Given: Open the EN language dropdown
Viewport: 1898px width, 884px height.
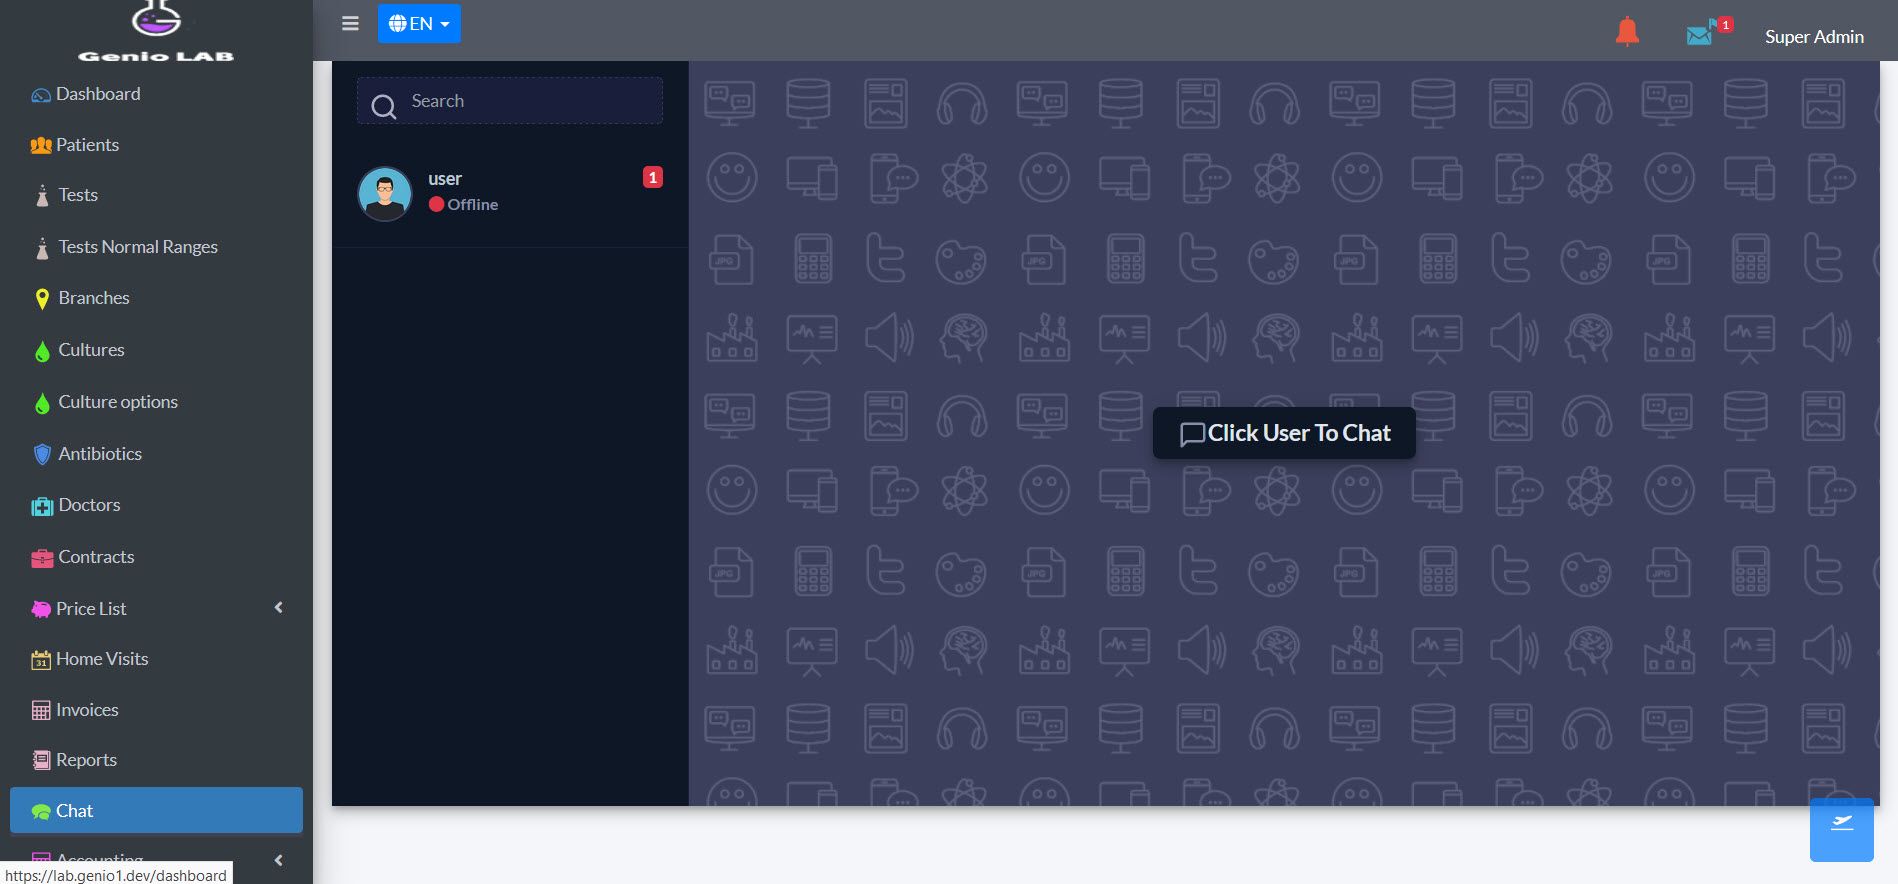Looking at the screenshot, I should (419, 23).
